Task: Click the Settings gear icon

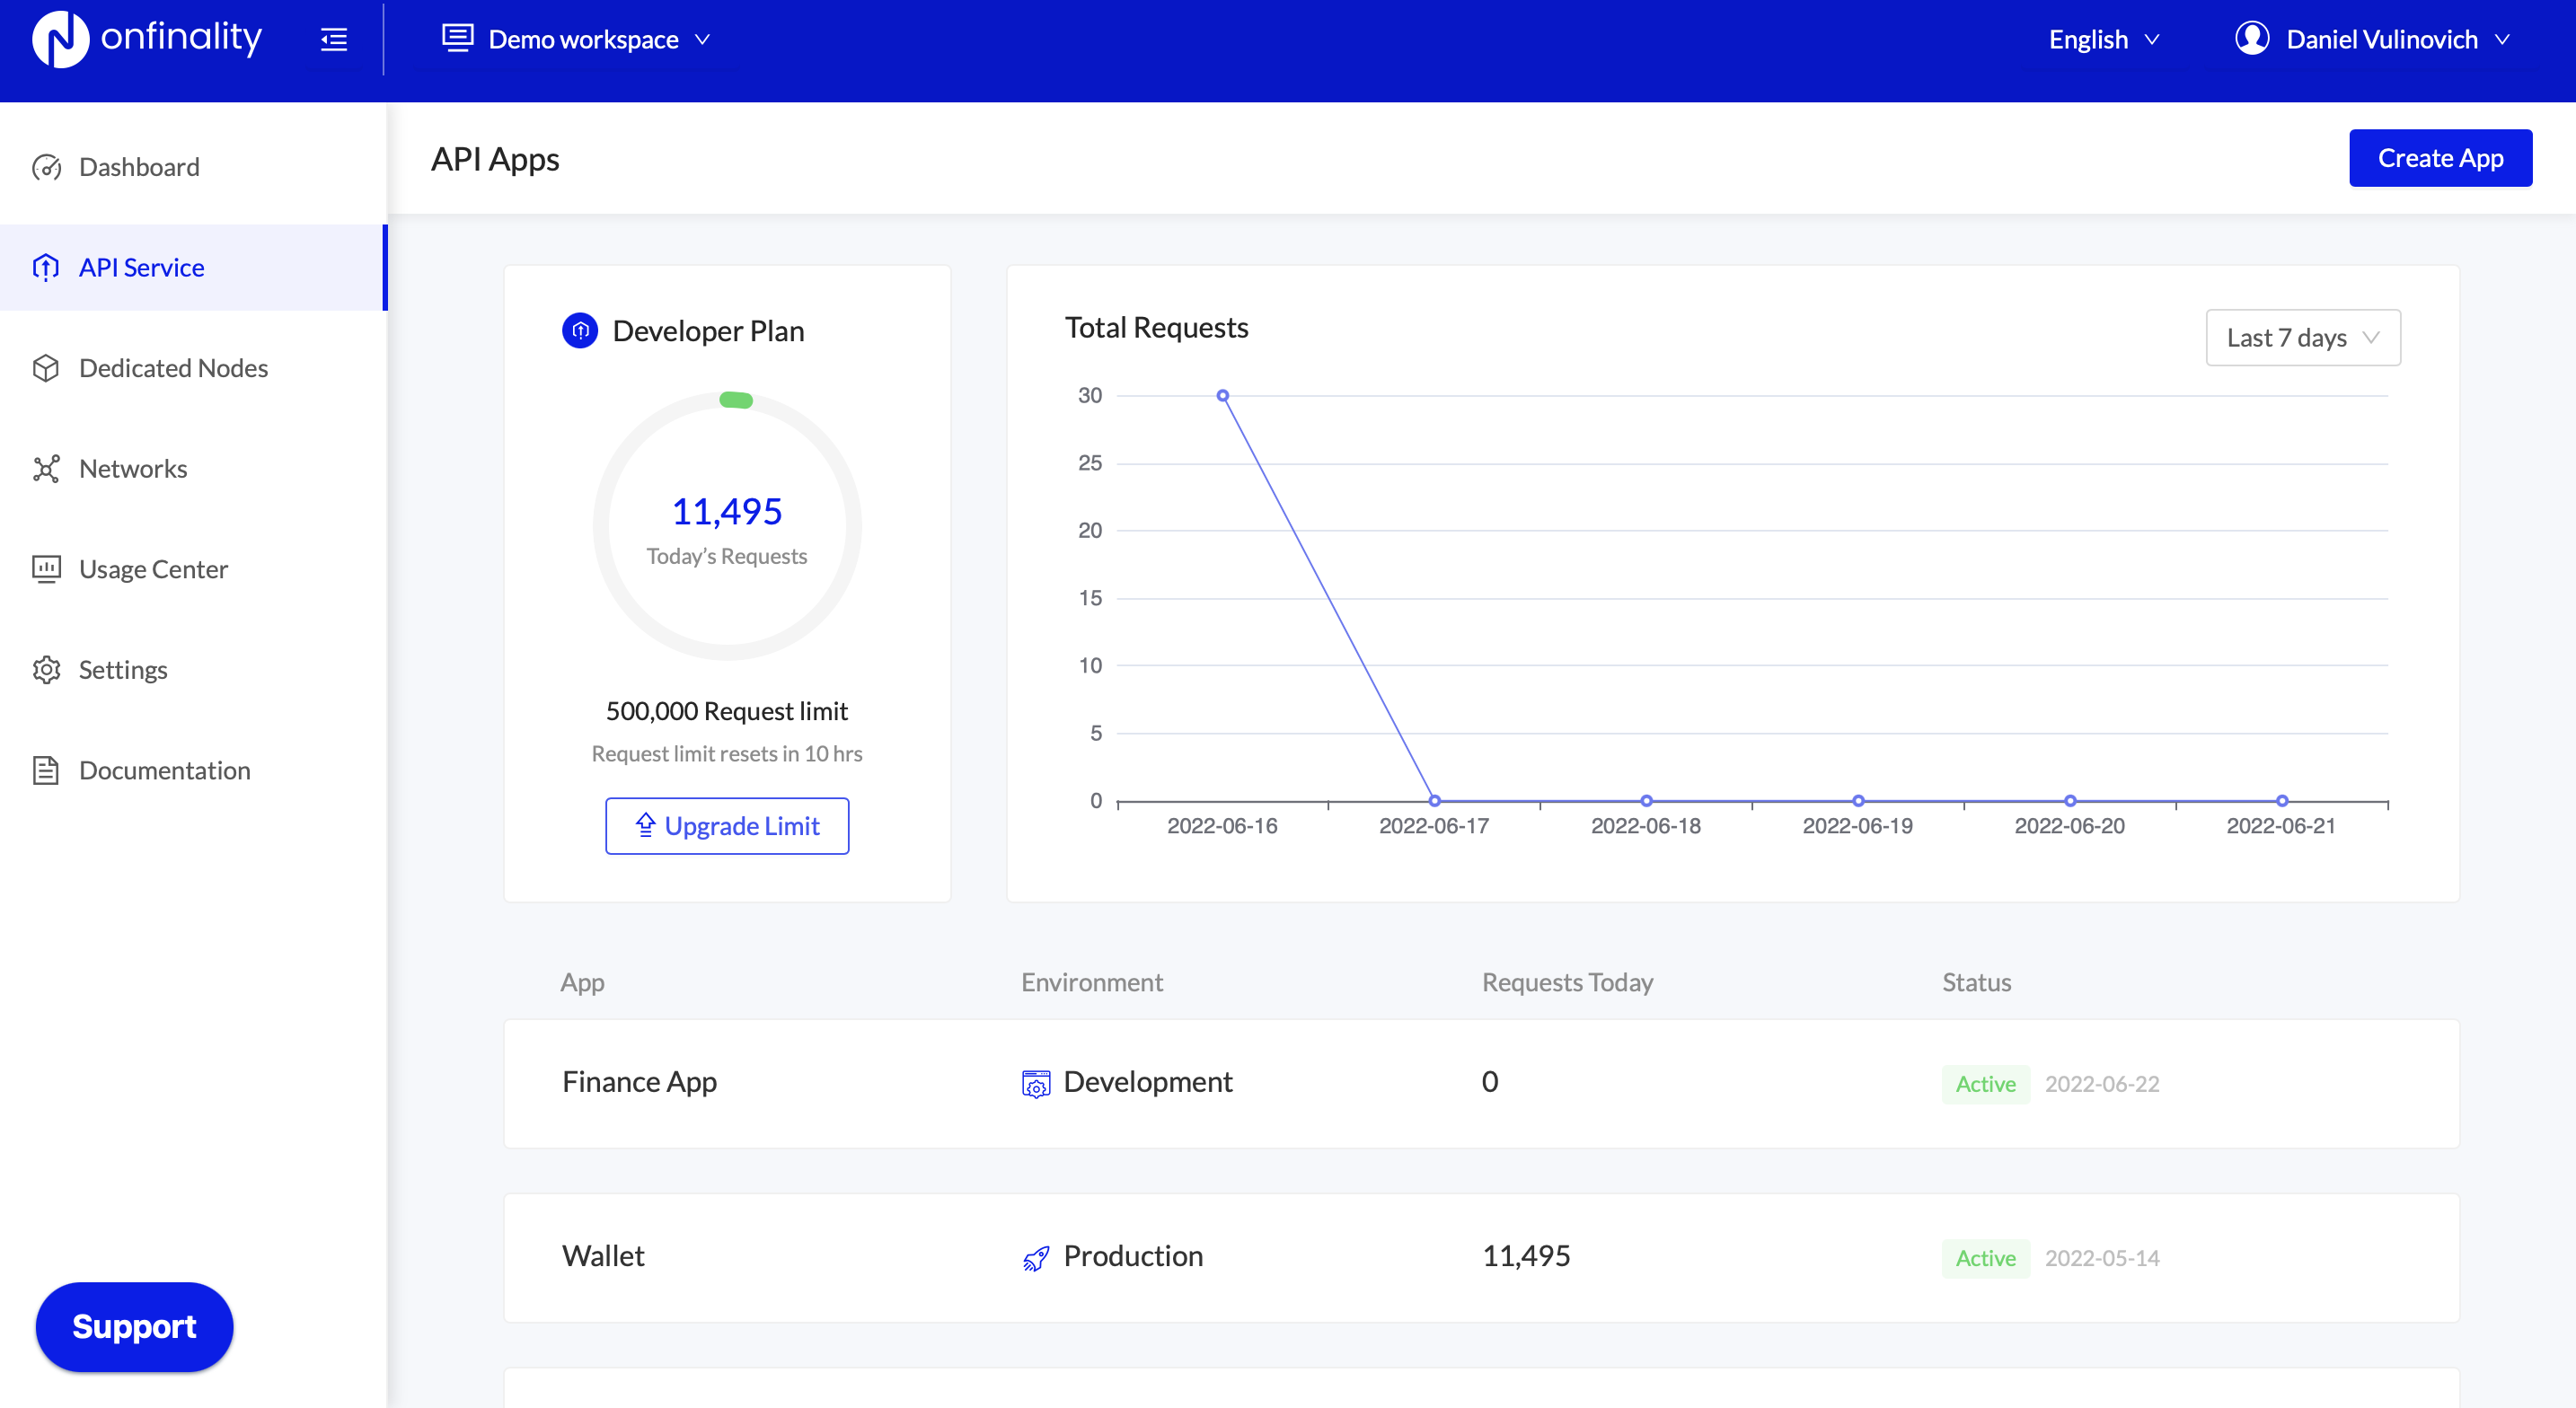Action: coord(46,670)
